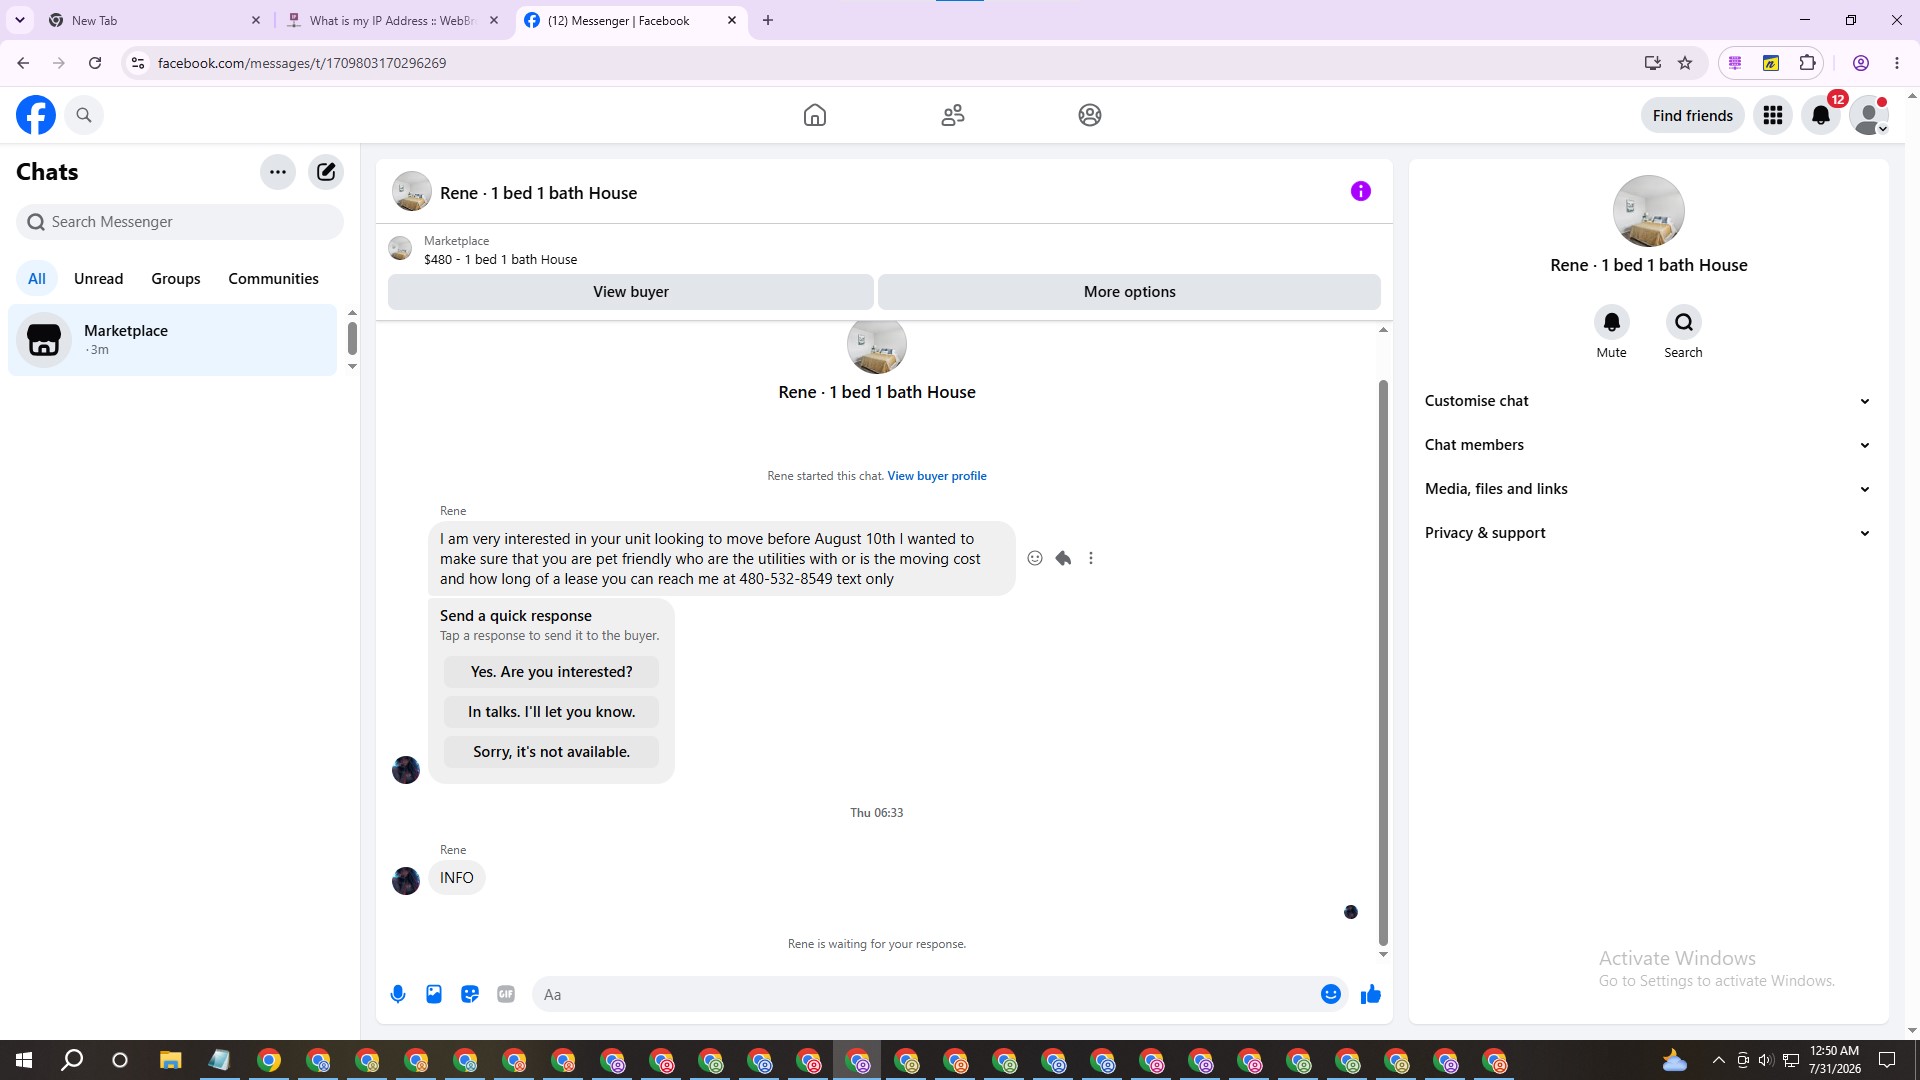
Task: Expand Media, files and links section
Action: coord(1648,489)
